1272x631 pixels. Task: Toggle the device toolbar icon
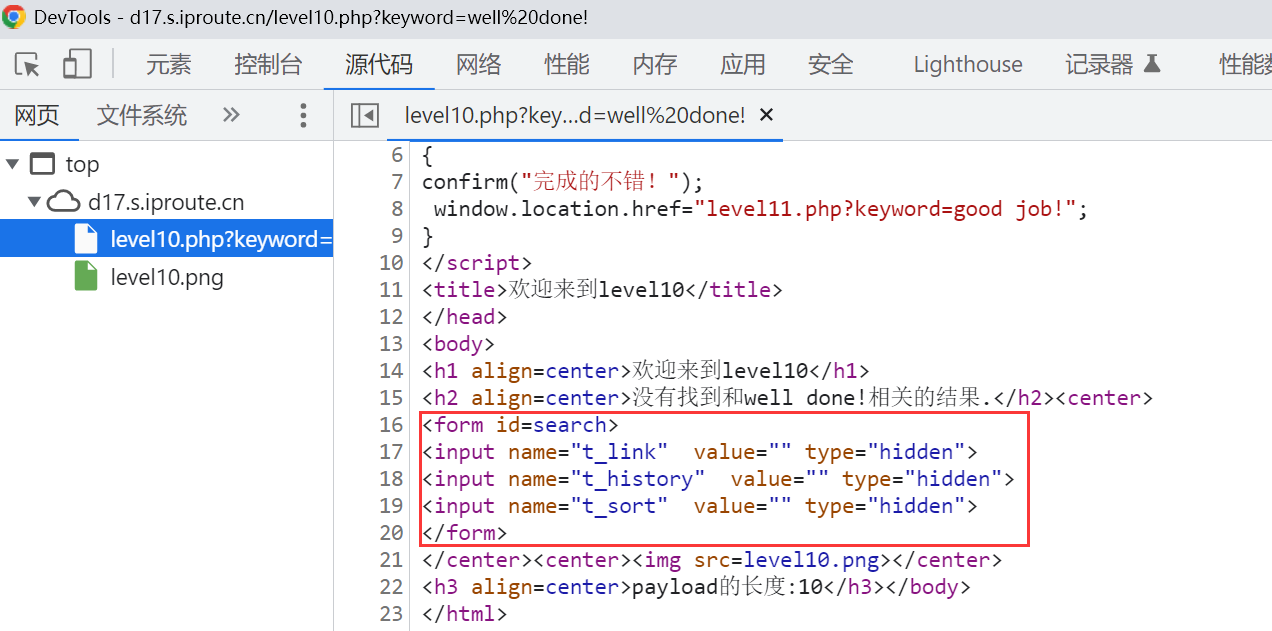(x=77, y=65)
